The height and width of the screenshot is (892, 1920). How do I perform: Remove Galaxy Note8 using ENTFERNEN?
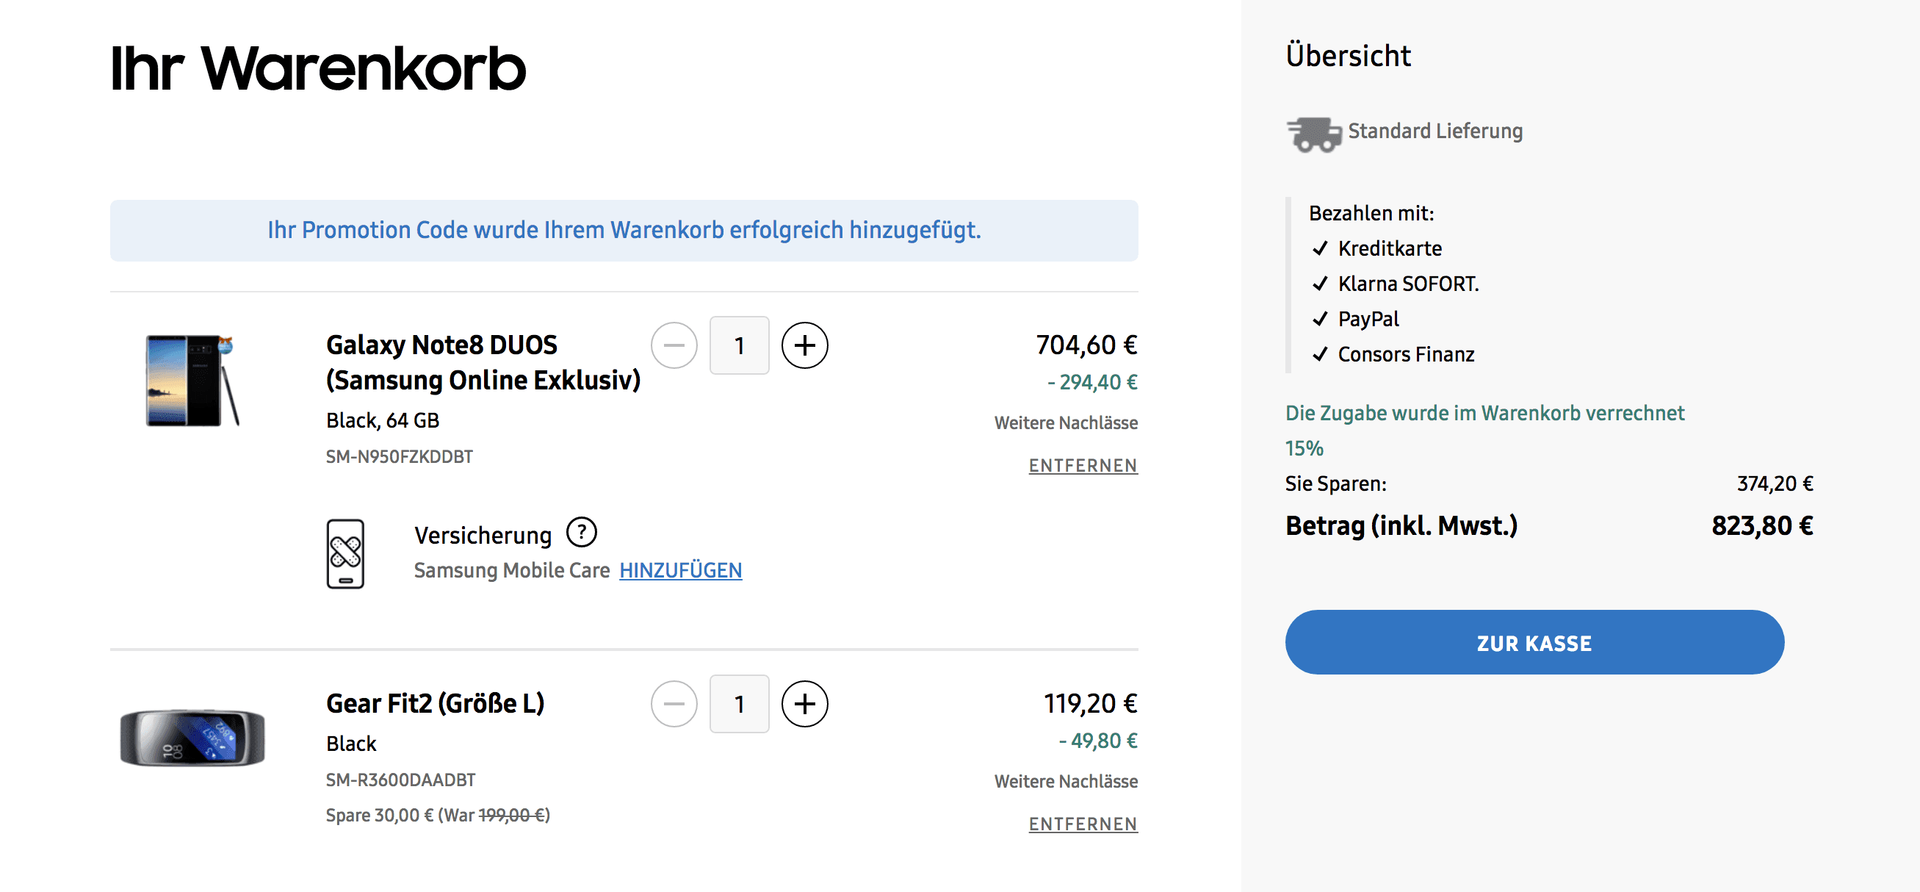click(x=1082, y=466)
